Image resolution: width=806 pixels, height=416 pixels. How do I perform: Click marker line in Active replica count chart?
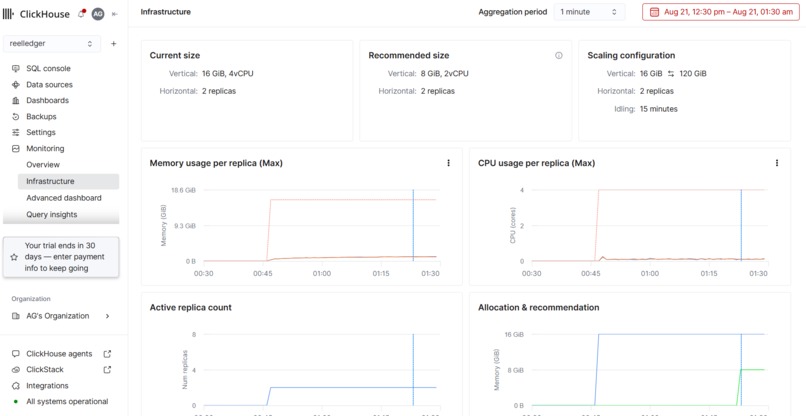[x=413, y=370]
